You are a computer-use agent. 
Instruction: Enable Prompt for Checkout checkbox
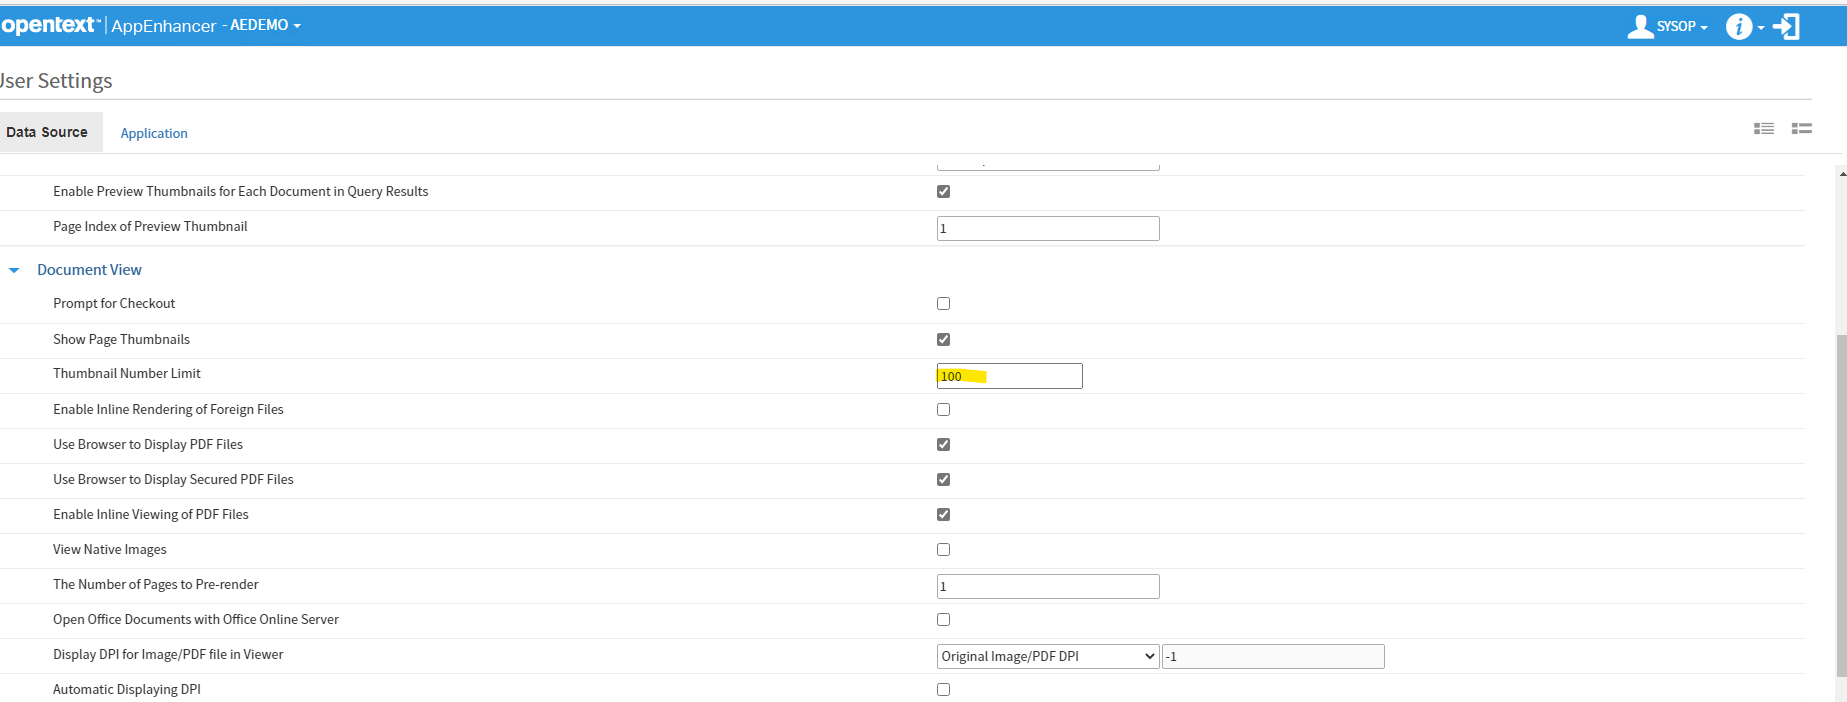tap(943, 304)
